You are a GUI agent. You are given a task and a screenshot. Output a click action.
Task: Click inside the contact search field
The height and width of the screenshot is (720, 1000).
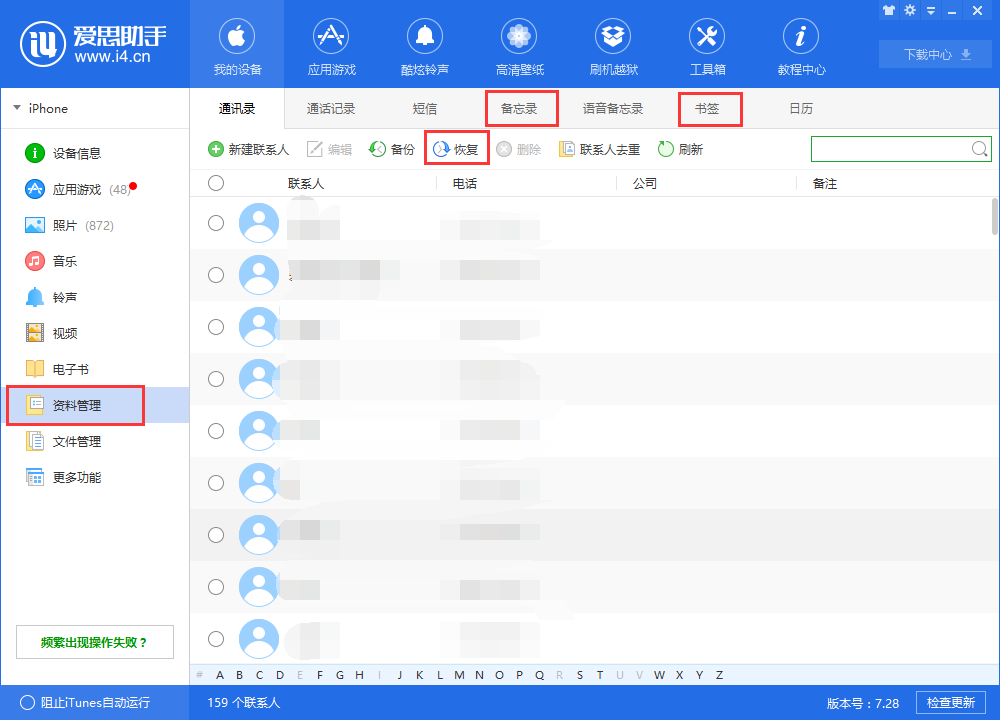(x=890, y=148)
